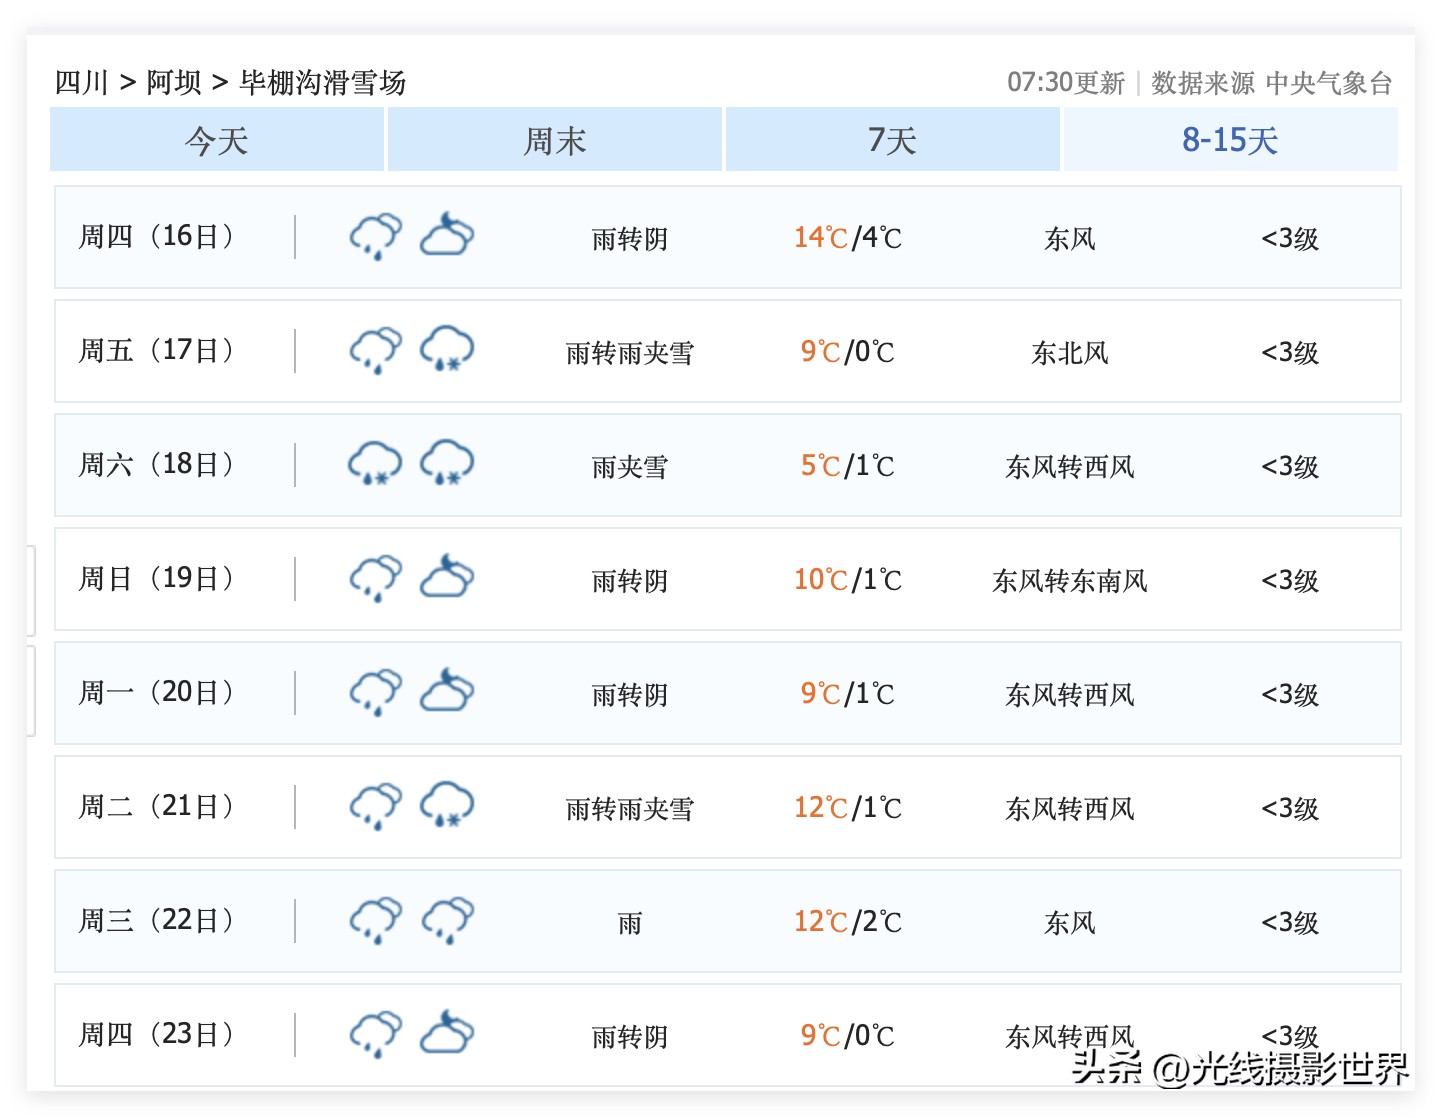Click the 雨夹雪 weather text for Saturday
1442x1118 pixels.
coord(629,467)
